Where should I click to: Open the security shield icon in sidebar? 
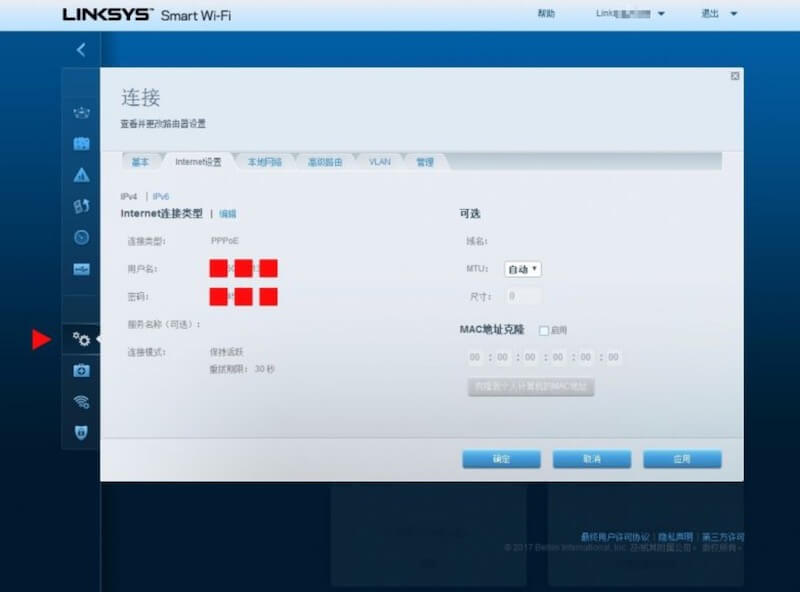click(83, 431)
